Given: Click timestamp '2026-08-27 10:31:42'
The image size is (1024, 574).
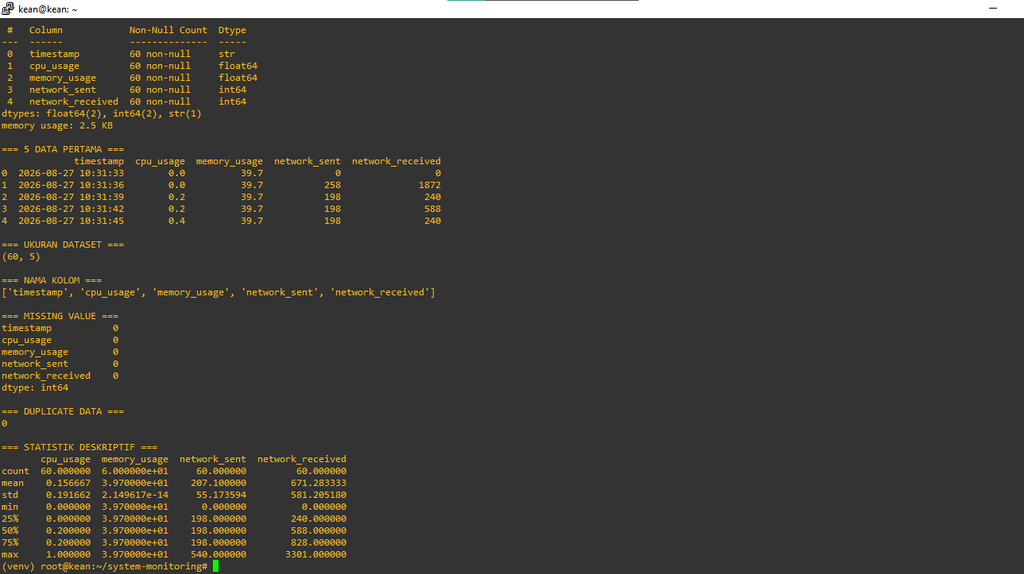Looking at the screenshot, I should [x=71, y=209].
